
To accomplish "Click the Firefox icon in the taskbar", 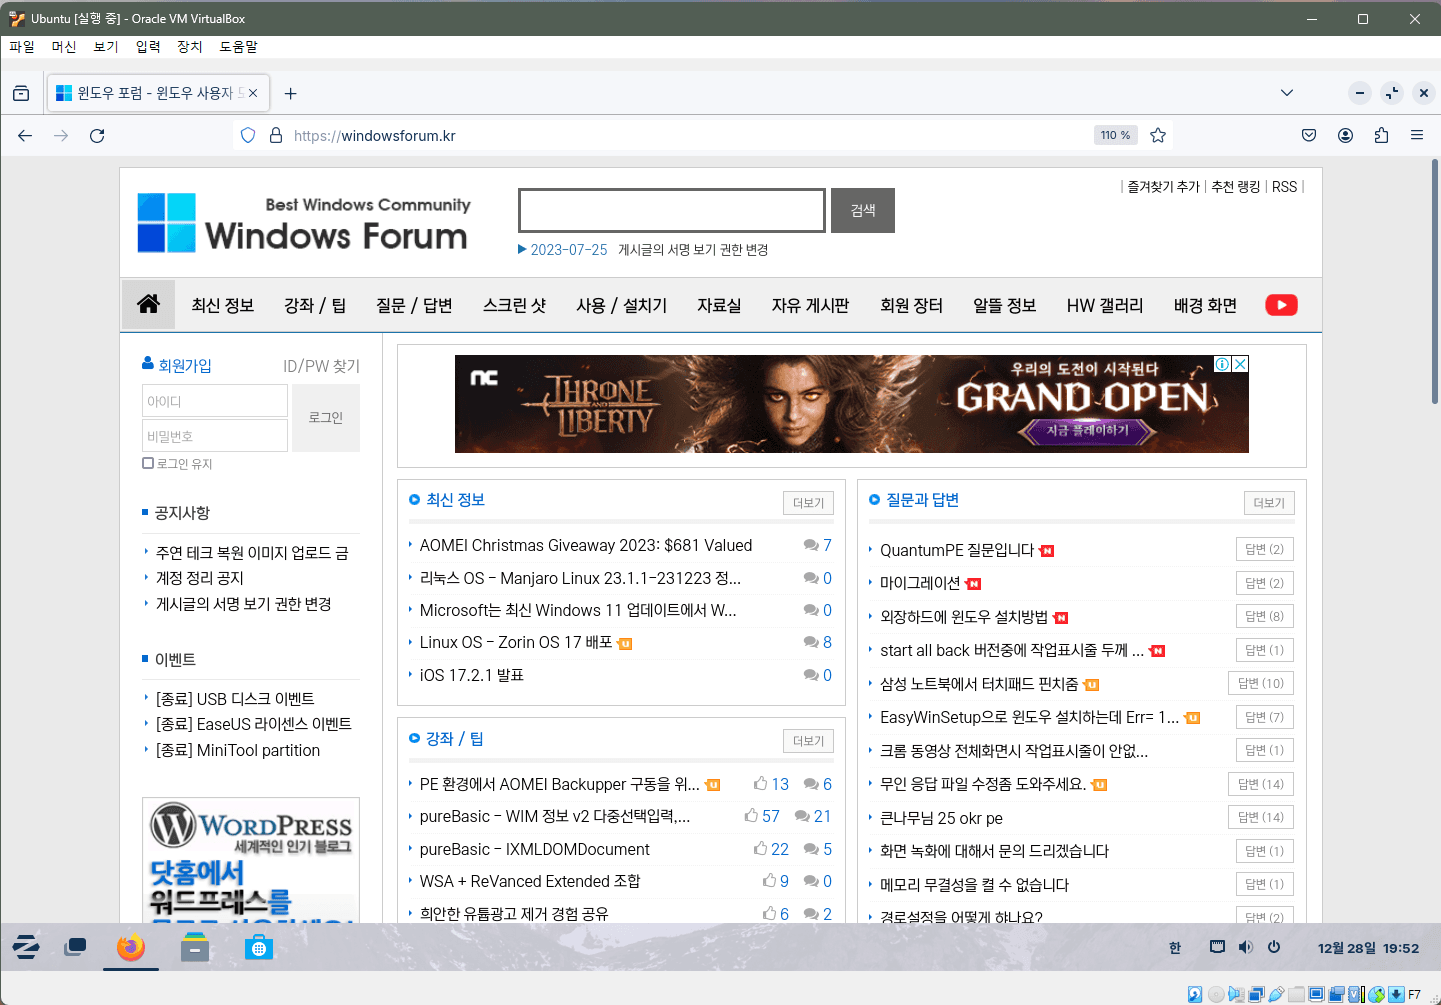I will [x=131, y=947].
